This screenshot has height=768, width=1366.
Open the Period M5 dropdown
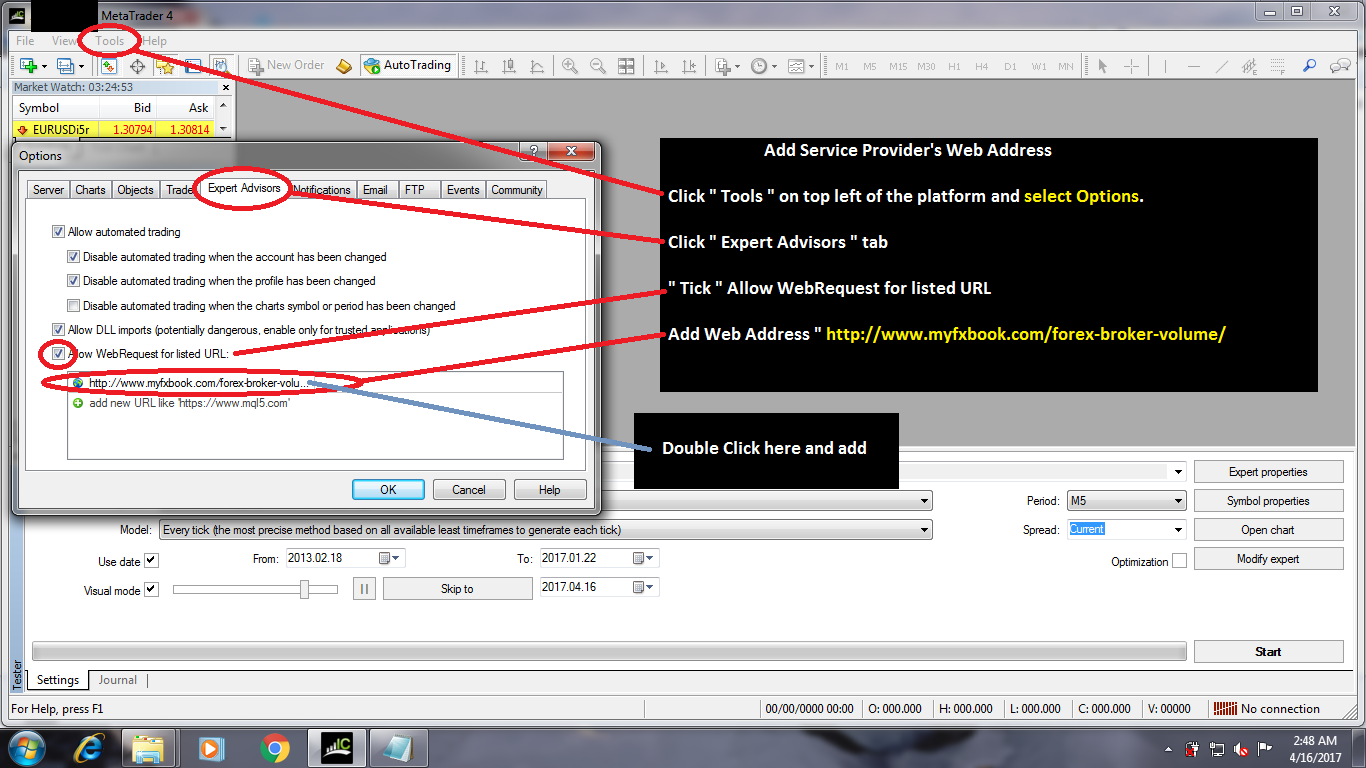coord(1127,501)
